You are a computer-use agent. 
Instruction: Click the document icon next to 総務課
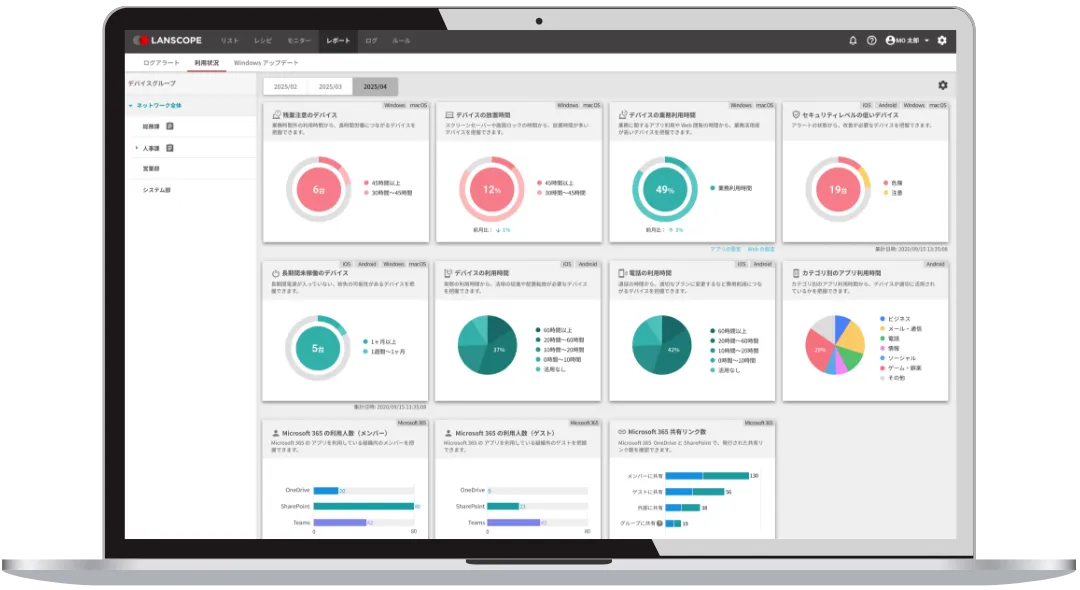pyautogui.click(x=170, y=126)
